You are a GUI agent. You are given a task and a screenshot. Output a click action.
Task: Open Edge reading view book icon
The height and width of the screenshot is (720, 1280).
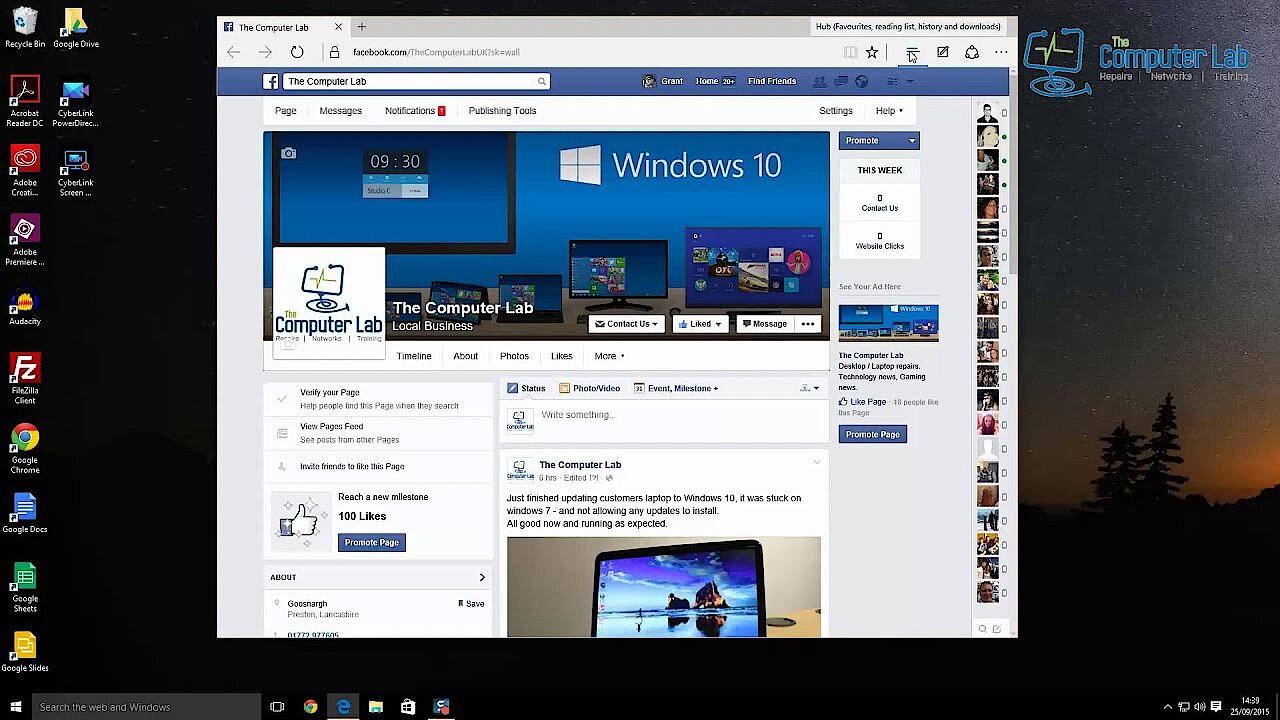850,52
